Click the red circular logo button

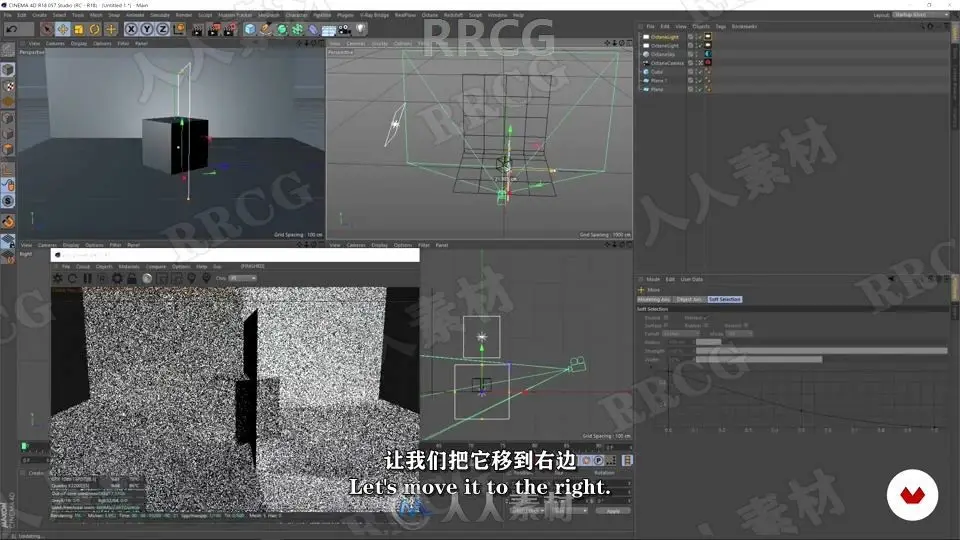pos(912,495)
